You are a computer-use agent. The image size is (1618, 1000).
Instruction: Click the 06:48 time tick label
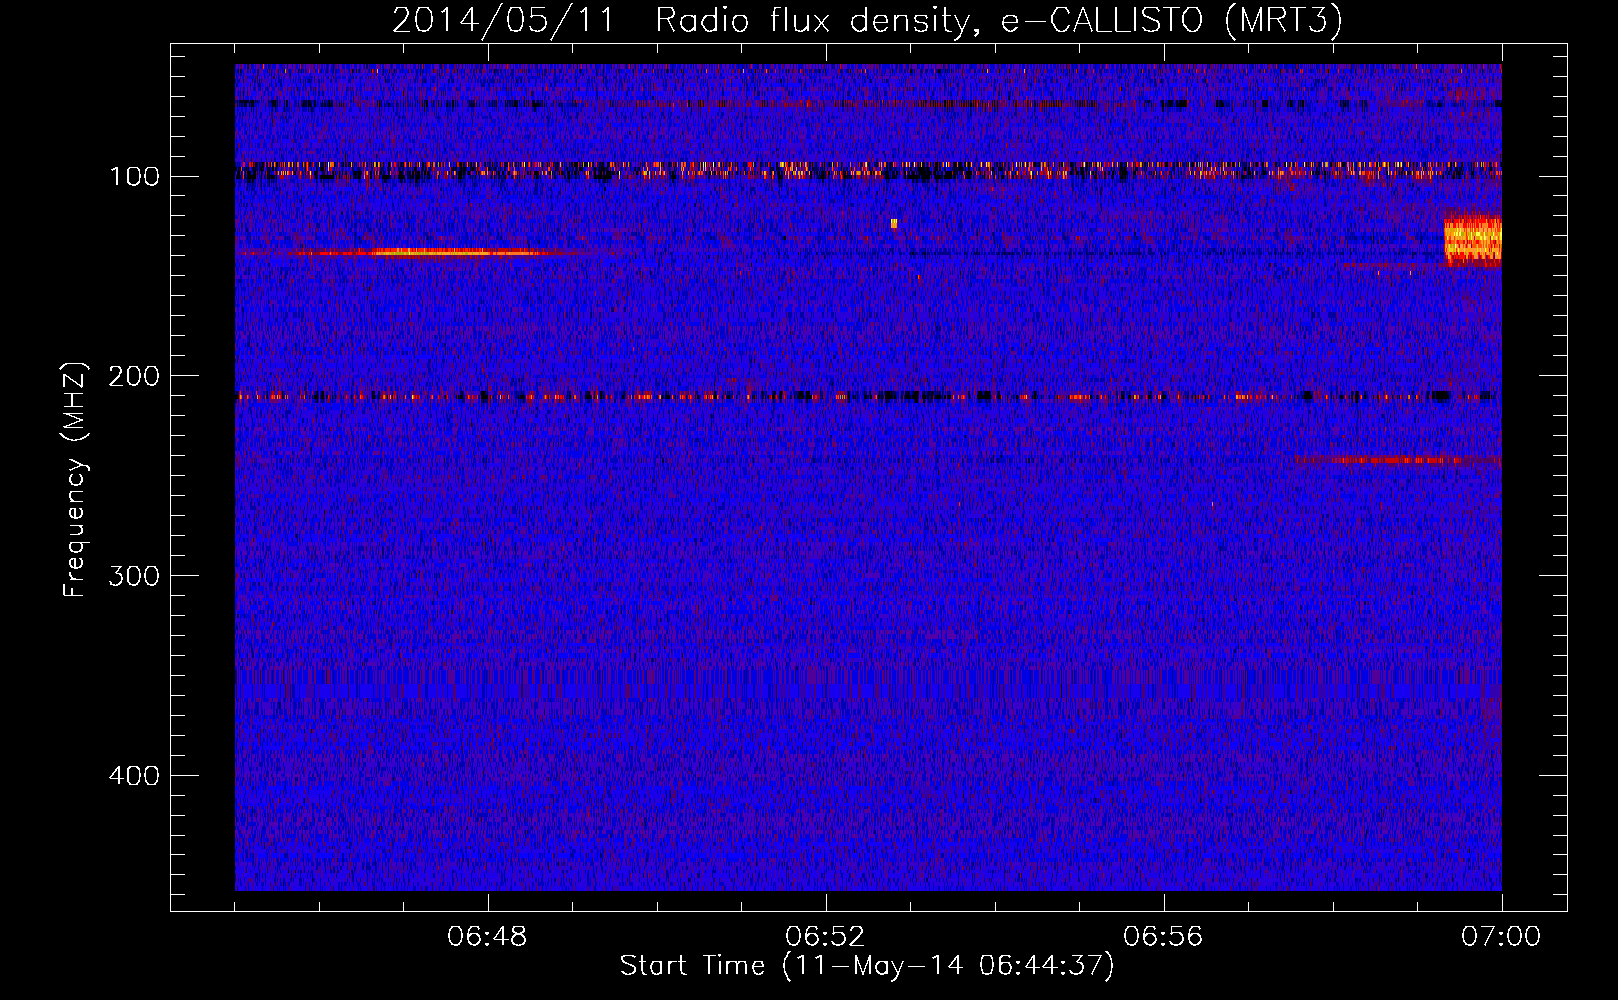coord(487,937)
